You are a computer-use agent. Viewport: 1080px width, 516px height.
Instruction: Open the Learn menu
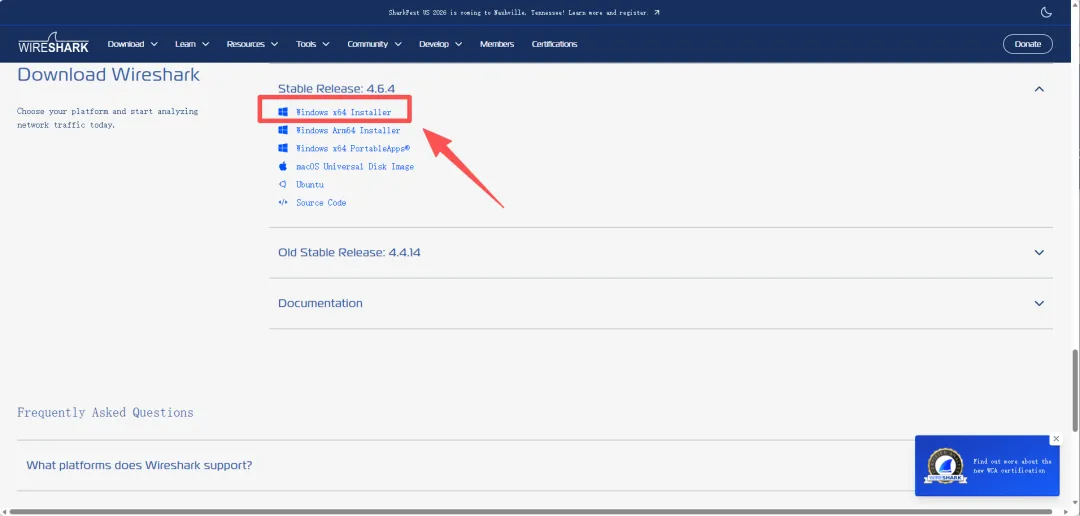192,44
